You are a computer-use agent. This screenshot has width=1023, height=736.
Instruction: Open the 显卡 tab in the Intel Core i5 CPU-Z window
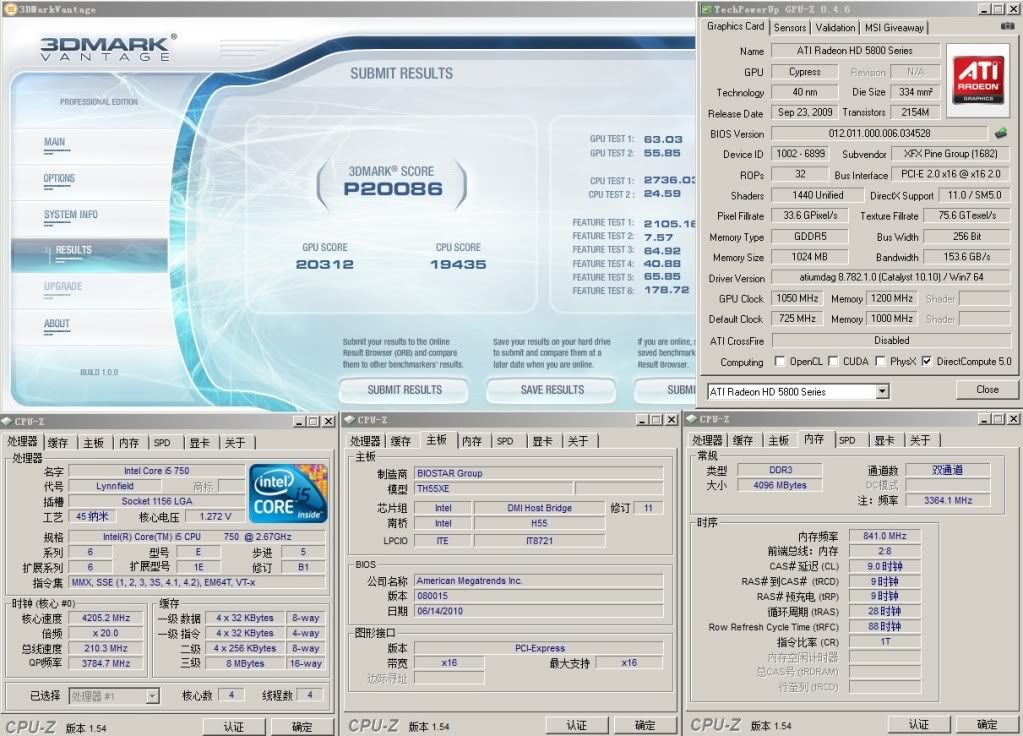coord(200,443)
